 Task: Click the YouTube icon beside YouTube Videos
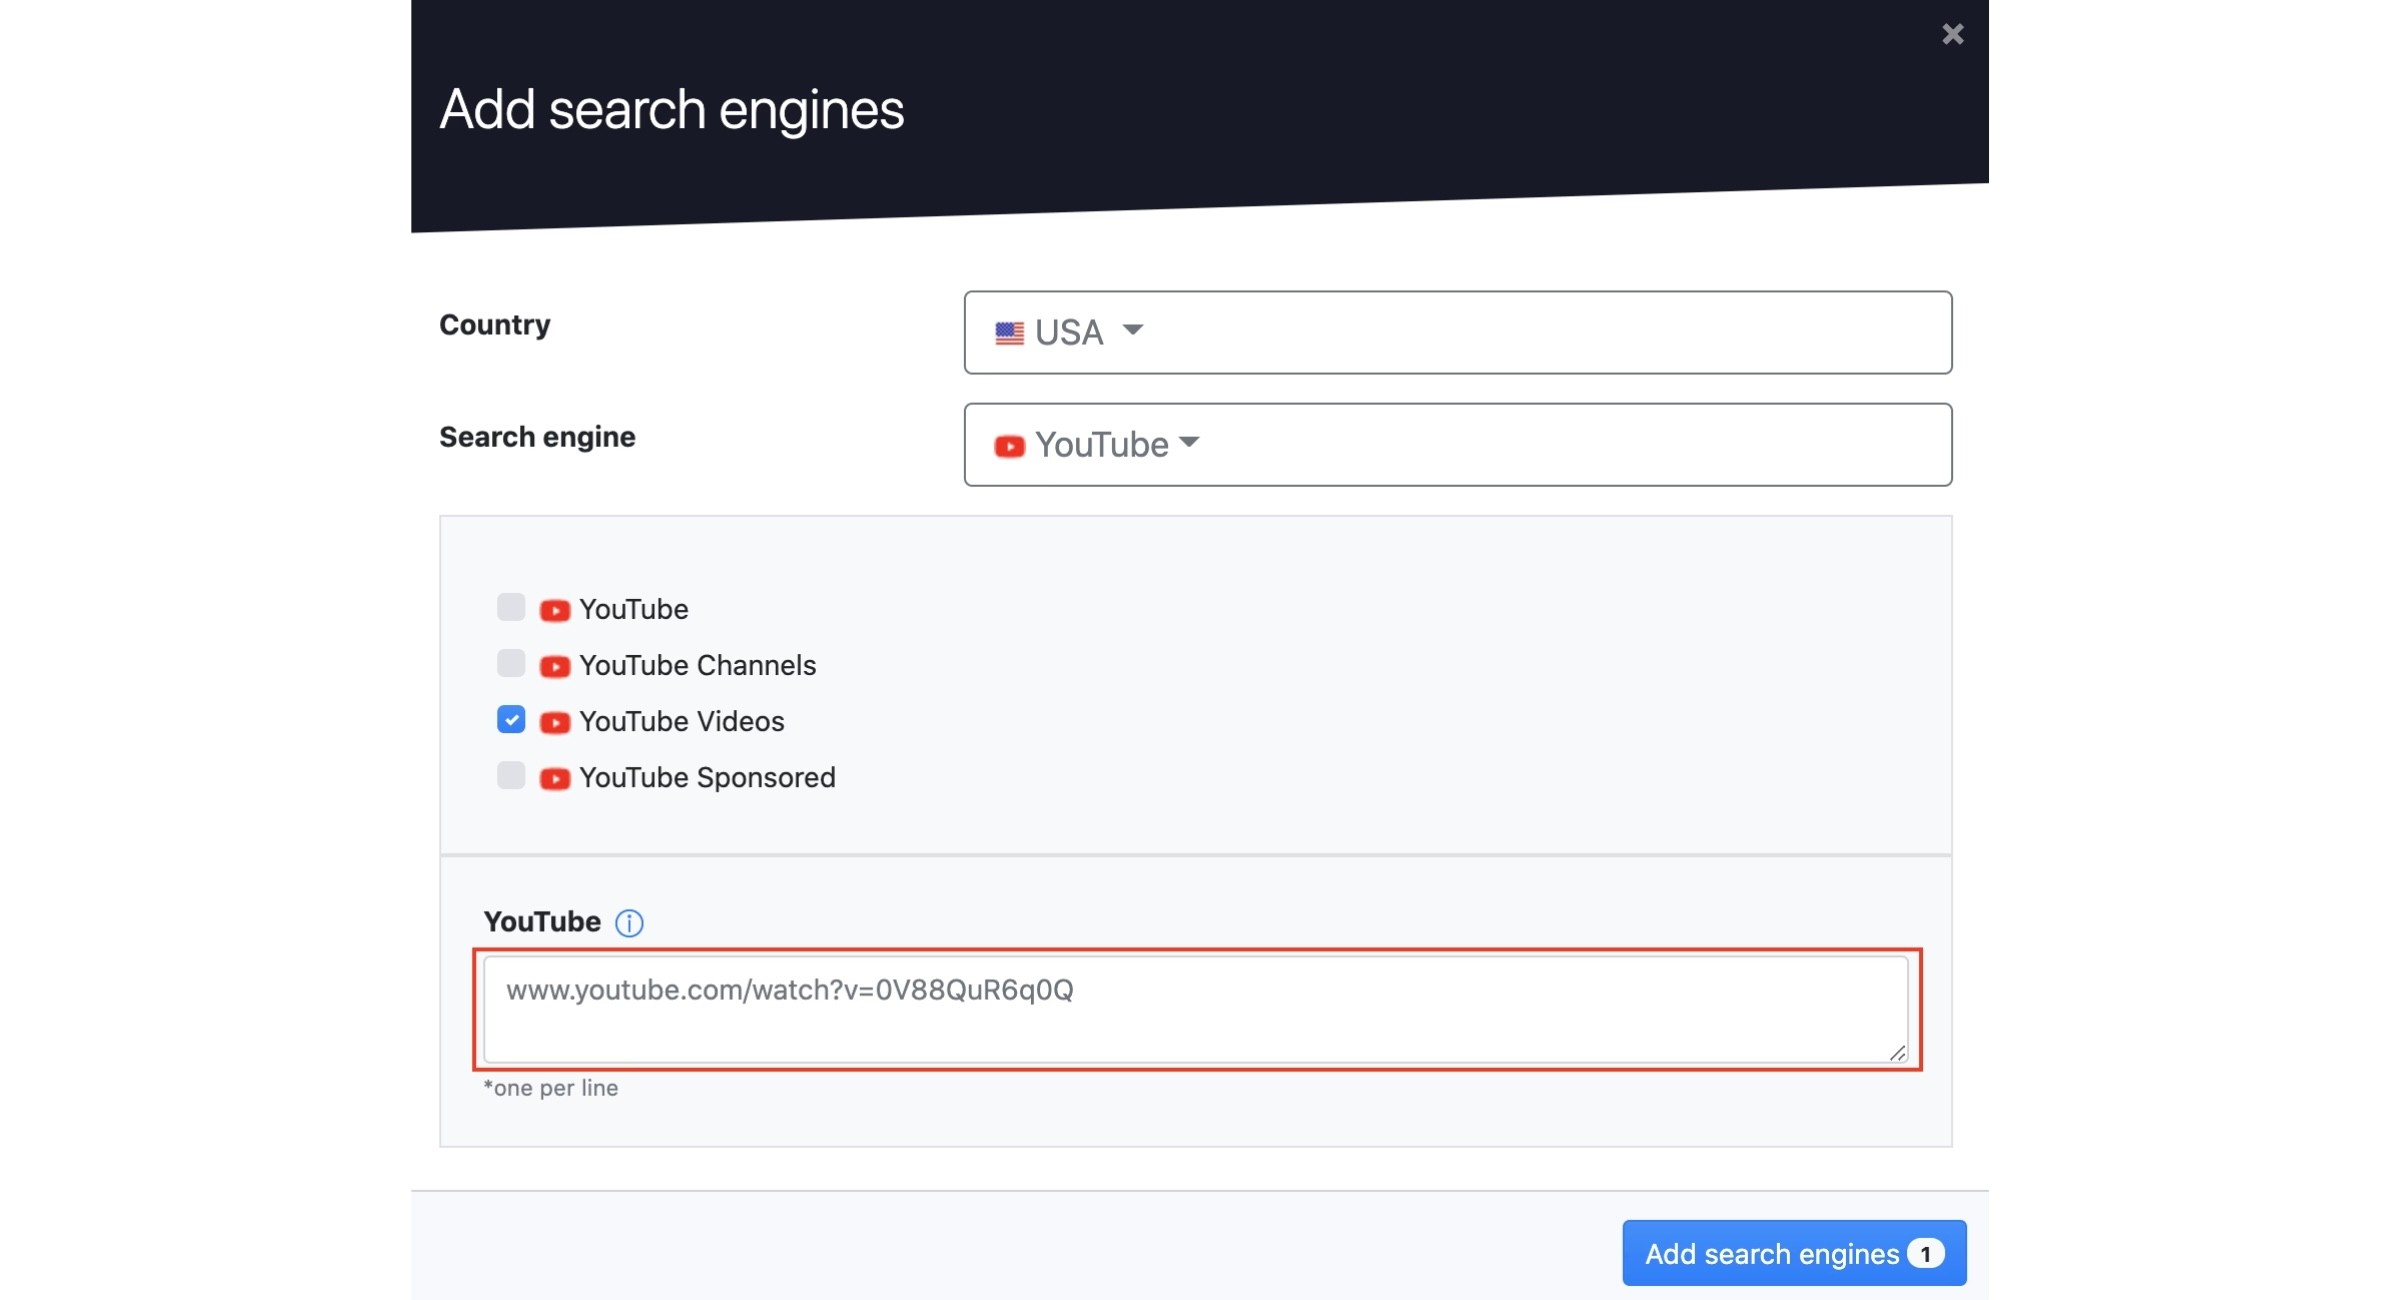(x=555, y=722)
